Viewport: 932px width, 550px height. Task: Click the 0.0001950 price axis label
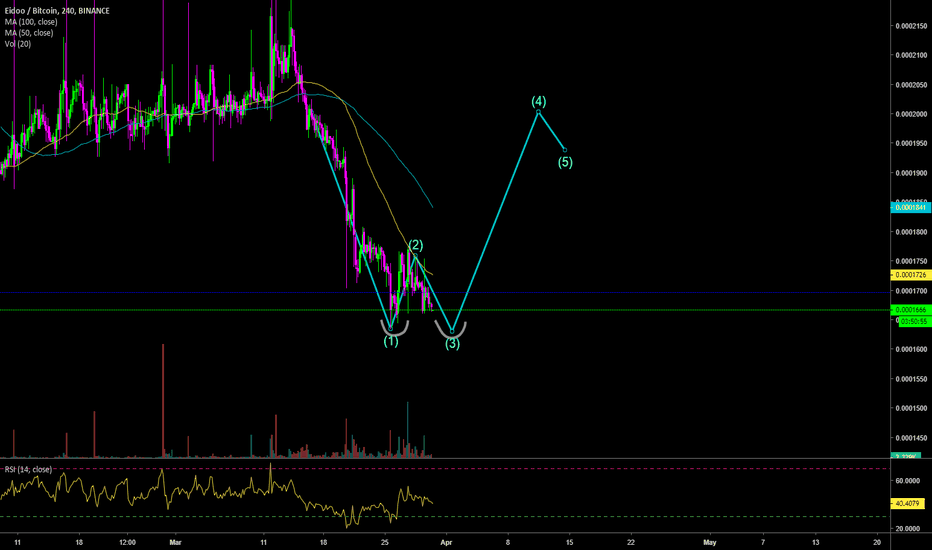[x=911, y=144]
